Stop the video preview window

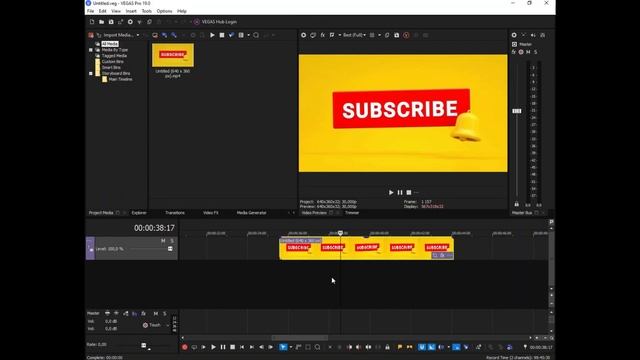coord(409,192)
